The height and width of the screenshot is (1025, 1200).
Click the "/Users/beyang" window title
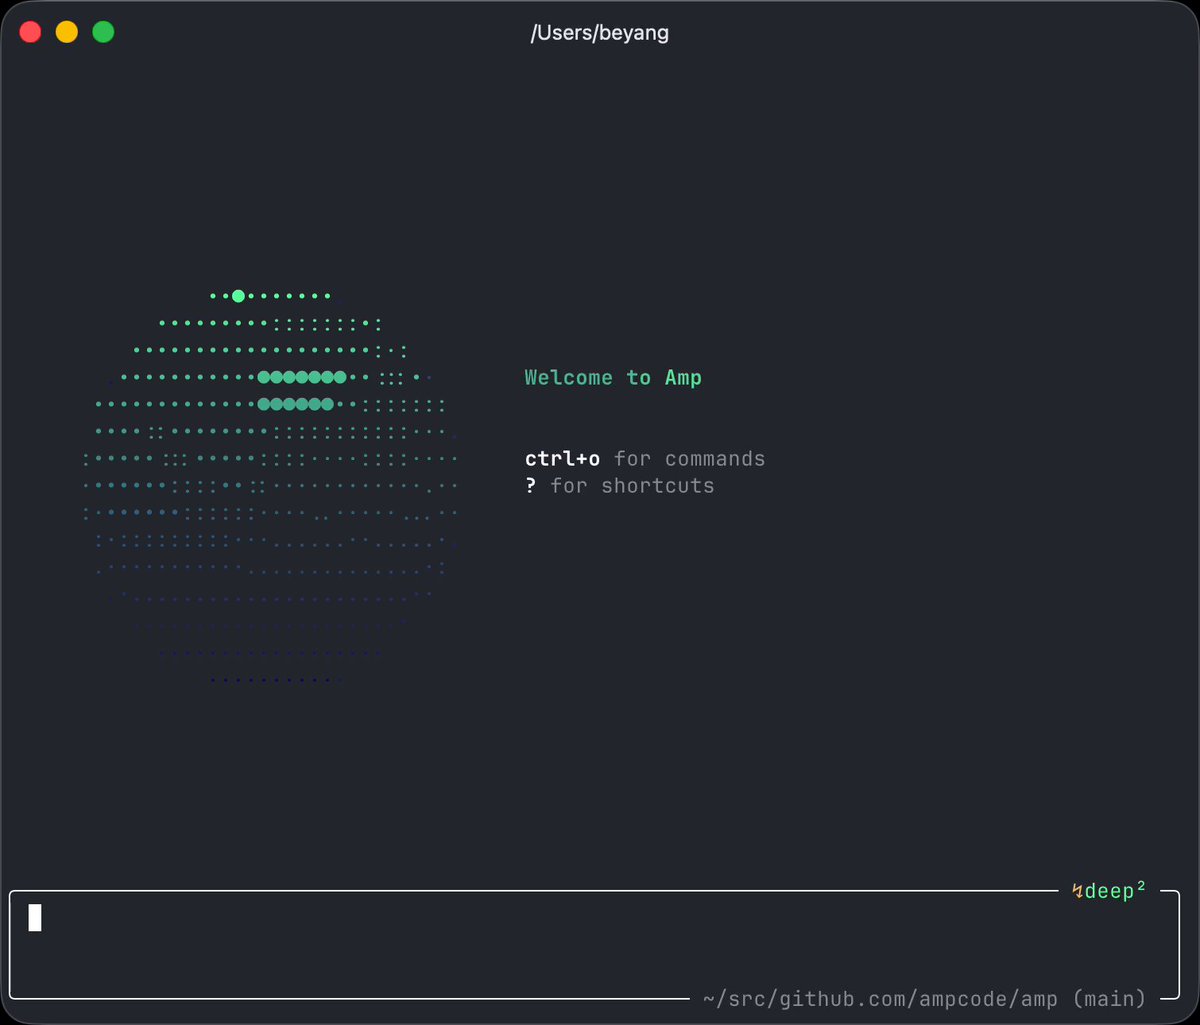point(600,32)
